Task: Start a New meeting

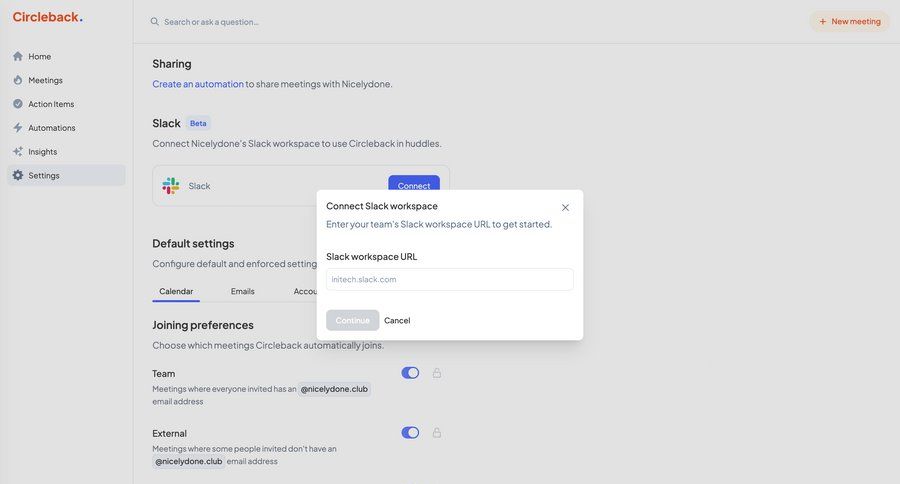Action: click(x=849, y=21)
